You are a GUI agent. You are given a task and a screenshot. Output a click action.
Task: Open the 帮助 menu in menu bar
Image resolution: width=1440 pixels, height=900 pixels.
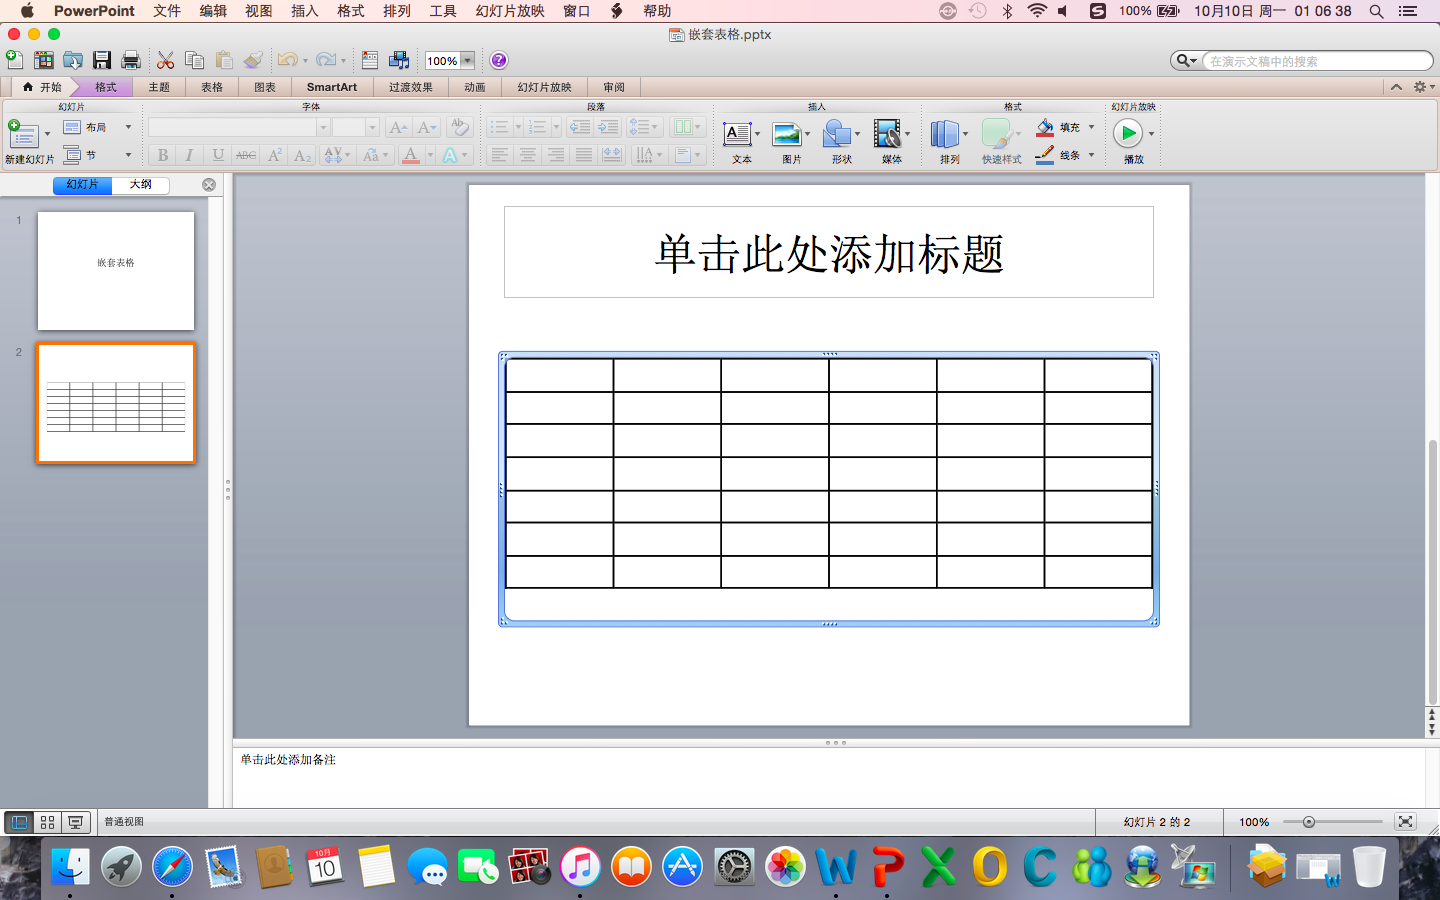(x=657, y=11)
